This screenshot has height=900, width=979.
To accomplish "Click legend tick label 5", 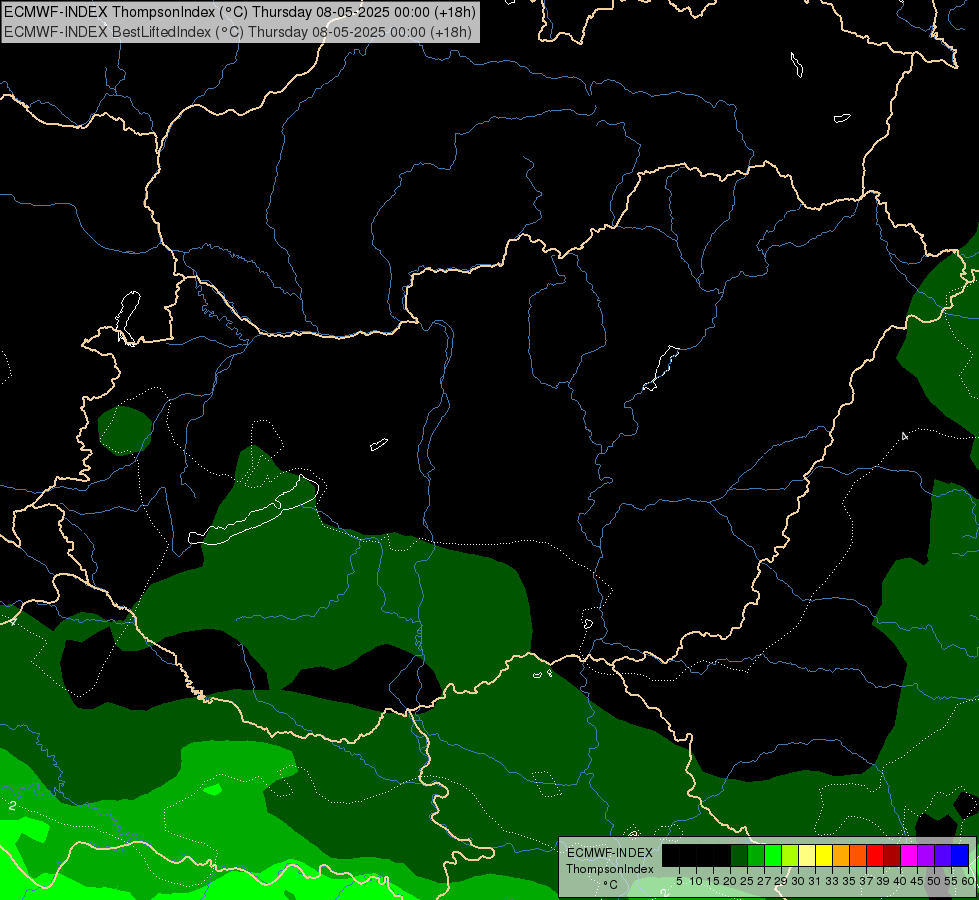I will pyautogui.click(x=679, y=881).
